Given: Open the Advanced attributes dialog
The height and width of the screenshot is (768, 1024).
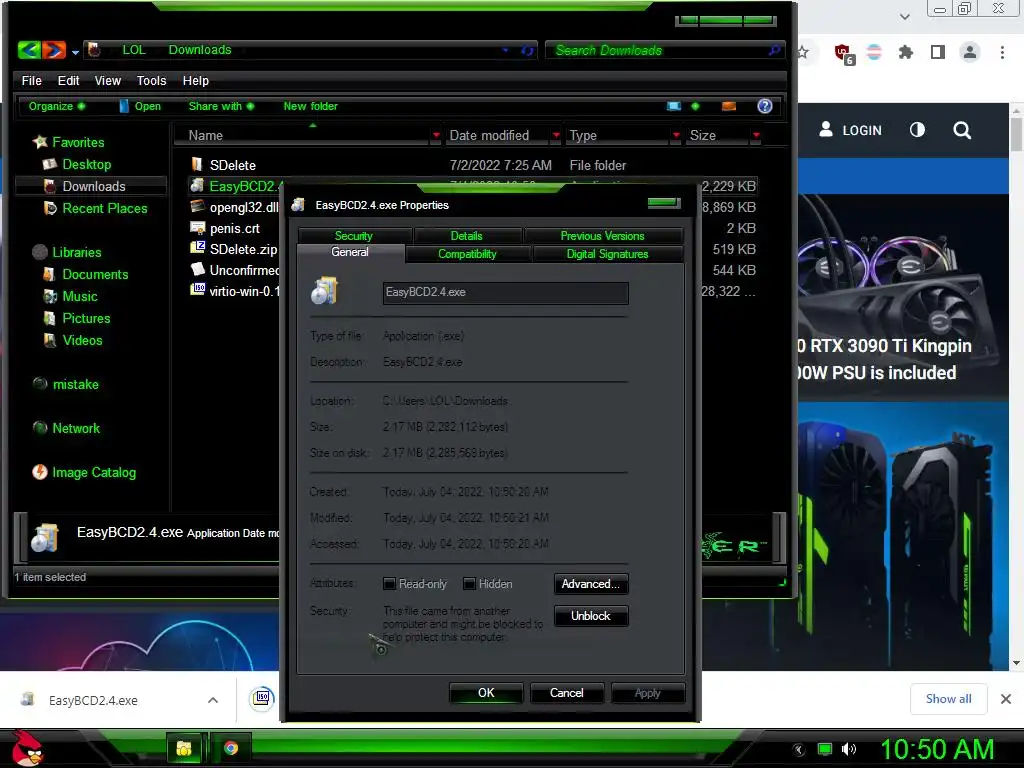Looking at the screenshot, I should tap(591, 584).
